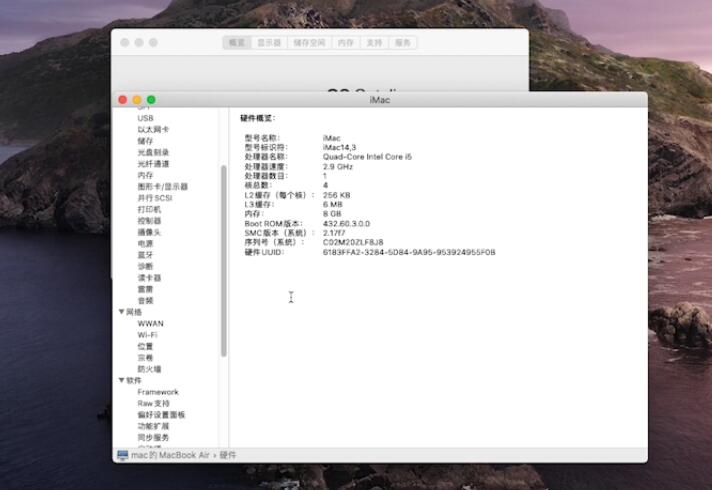Select 控制器 in the sidebar
This screenshot has width=712, height=490.
point(149,221)
